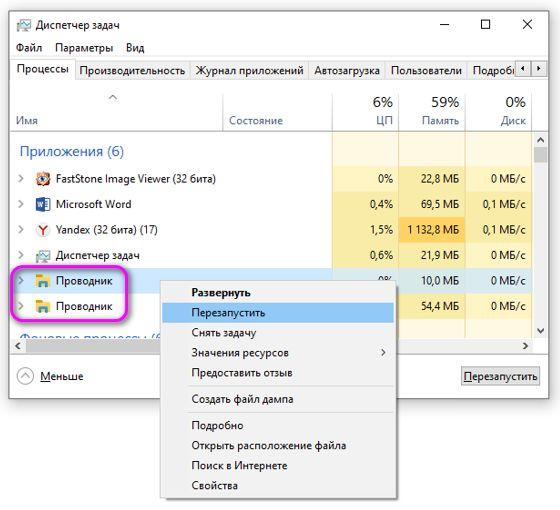The width and height of the screenshot is (560, 510).
Task: Expand the Yandex (32 бита) process group
Action: [x=21, y=229]
